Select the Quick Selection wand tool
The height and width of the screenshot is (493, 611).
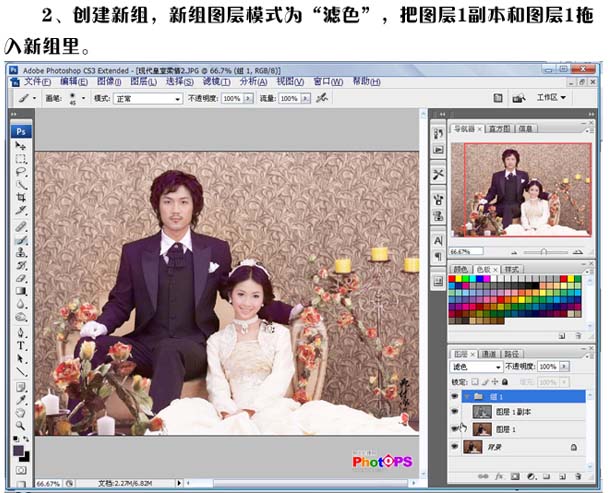point(21,184)
